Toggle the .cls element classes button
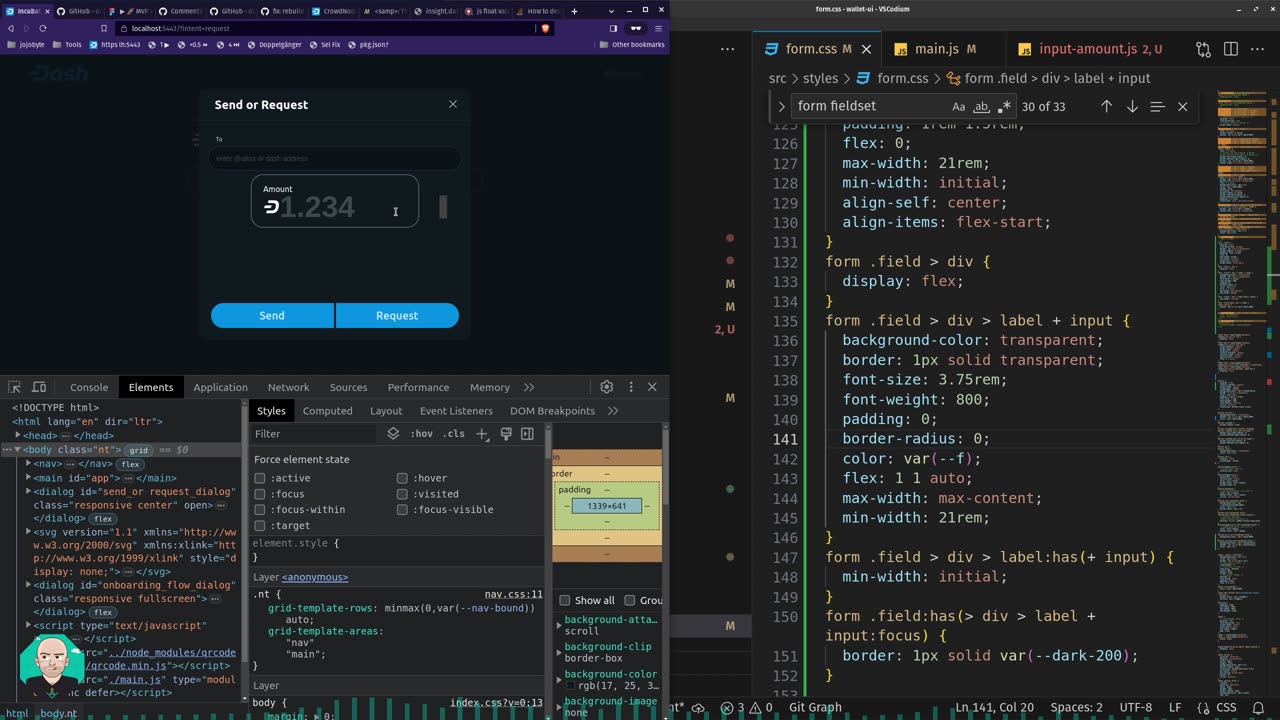Viewport: 1280px width, 720px height. [454, 434]
